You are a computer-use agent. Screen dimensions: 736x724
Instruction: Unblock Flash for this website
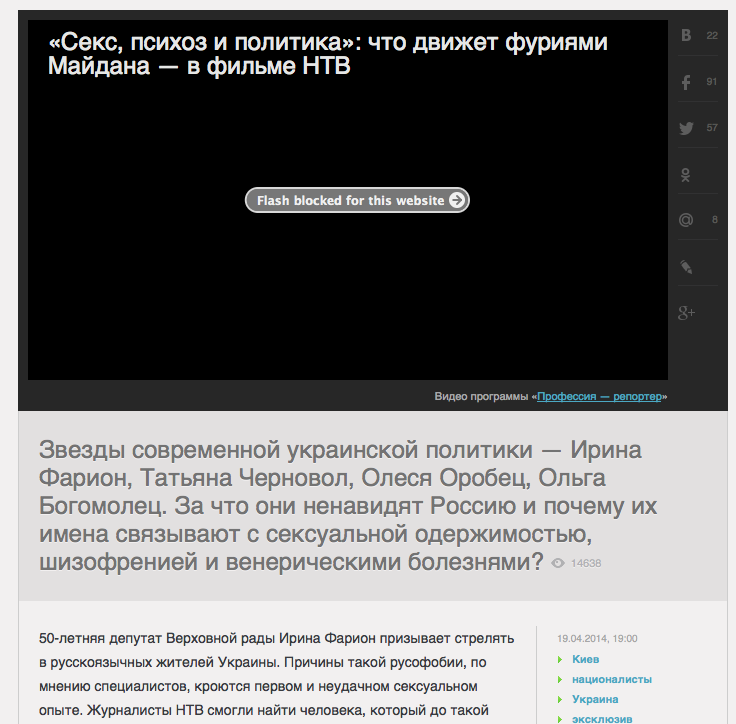357,200
